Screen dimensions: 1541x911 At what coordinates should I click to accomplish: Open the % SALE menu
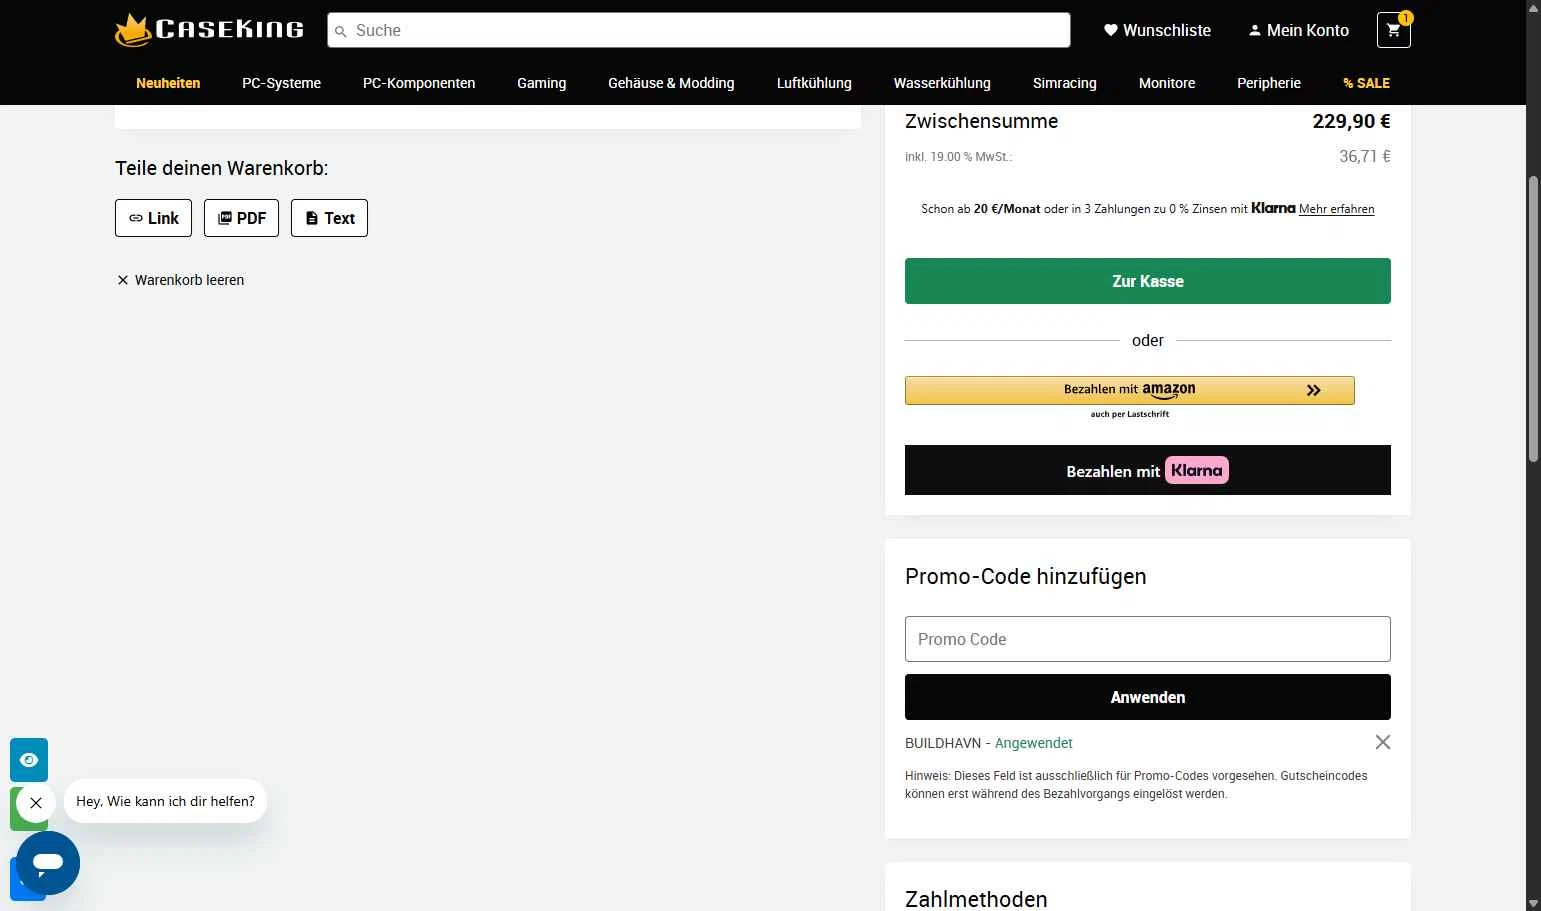tap(1366, 83)
